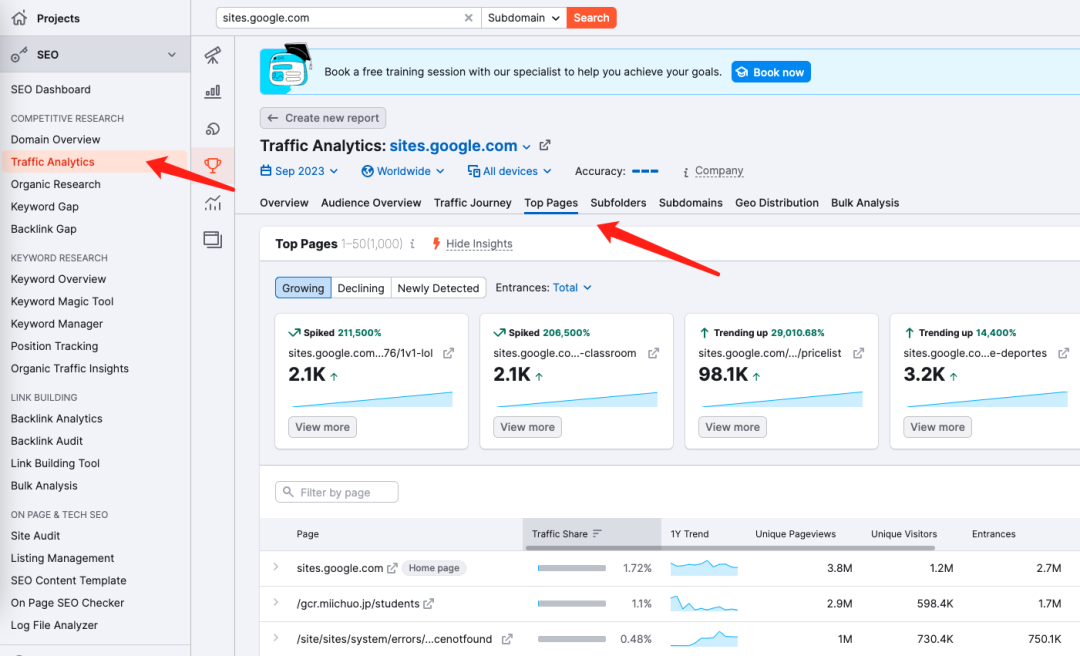View more for 1v1-lol page card
Viewport: 1080px width, 656px height.
322,427
